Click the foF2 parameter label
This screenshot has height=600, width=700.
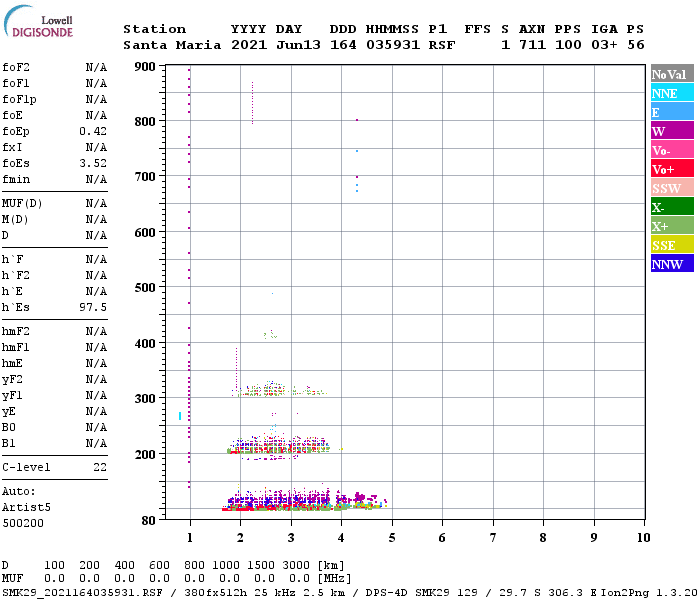16,67
